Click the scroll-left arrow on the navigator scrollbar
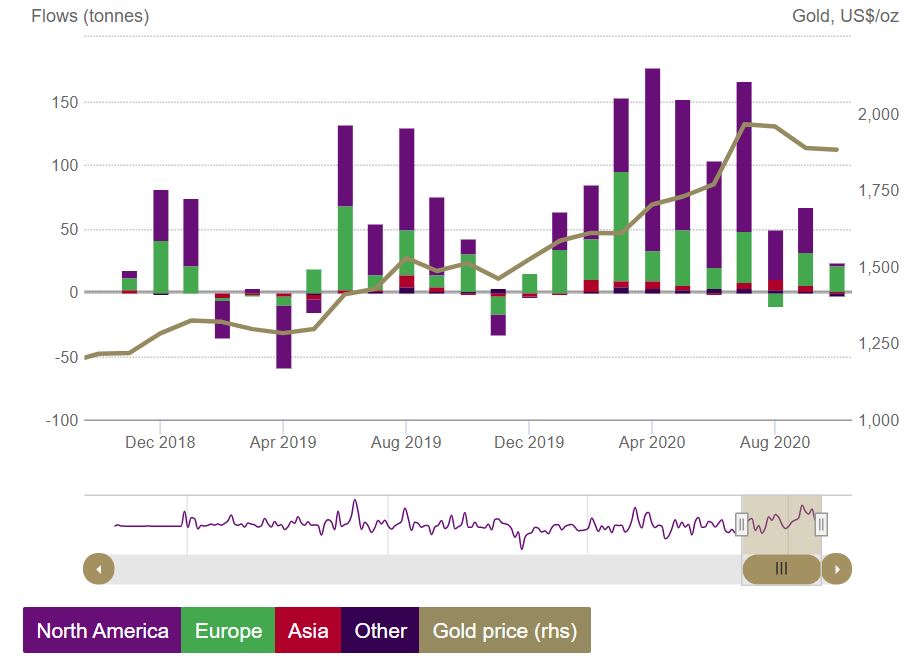Image resolution: width=910 pixels, height=665 pixels. click(99, 569)
